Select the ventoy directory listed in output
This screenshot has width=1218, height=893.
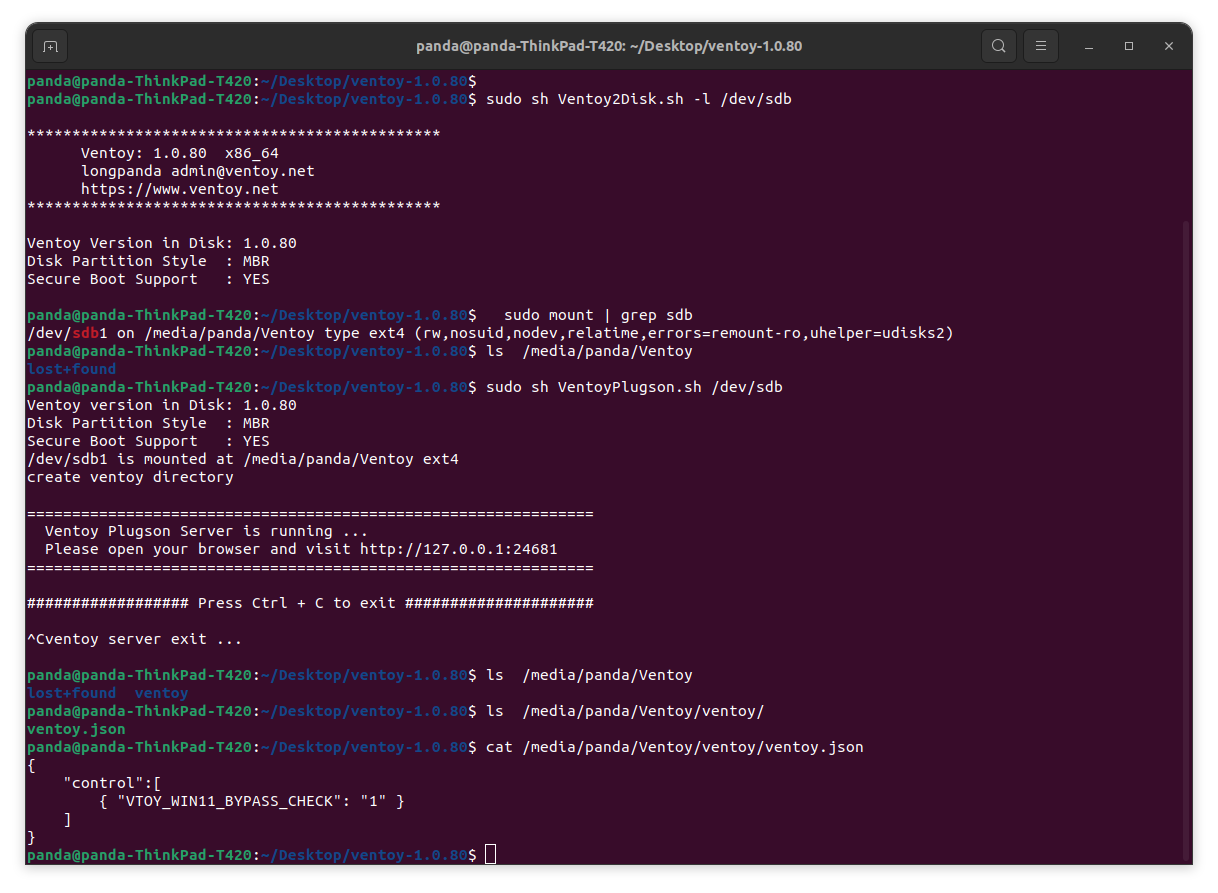coord(161,692)
